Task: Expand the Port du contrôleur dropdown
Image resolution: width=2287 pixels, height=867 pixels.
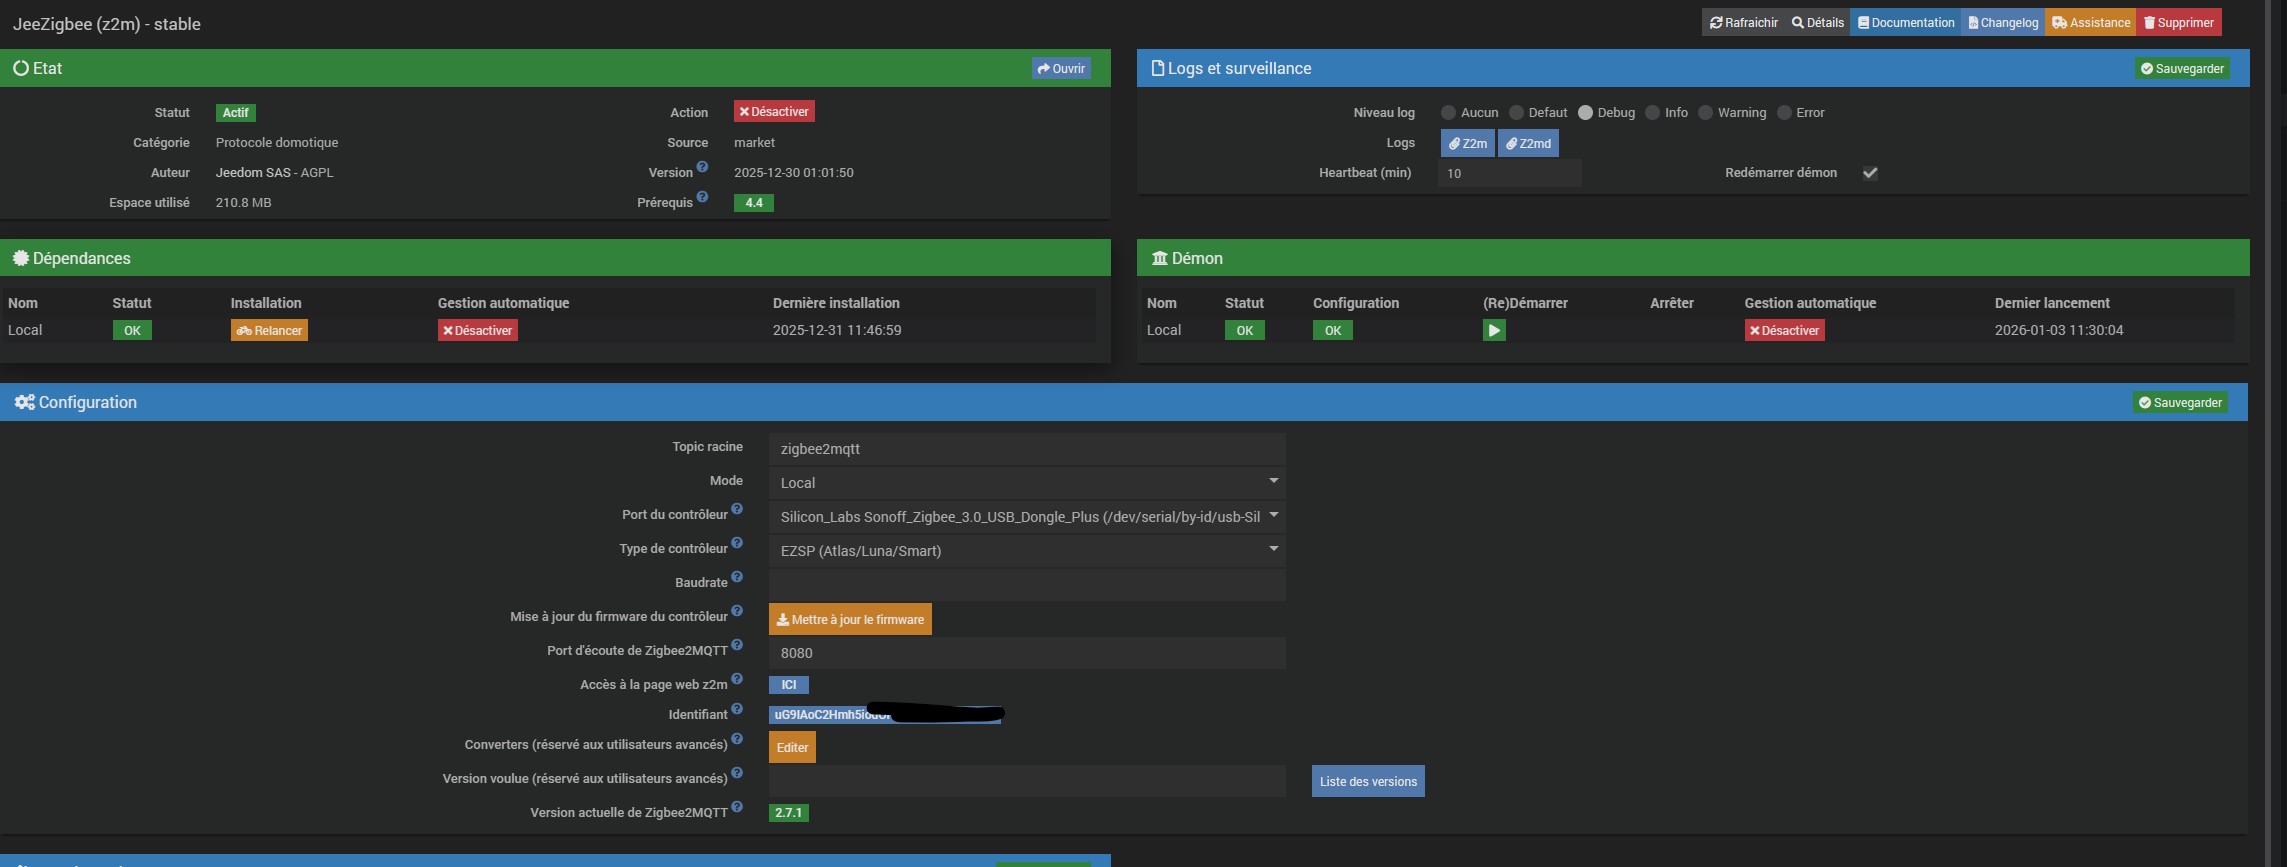Action: (x=1026, y=516)
